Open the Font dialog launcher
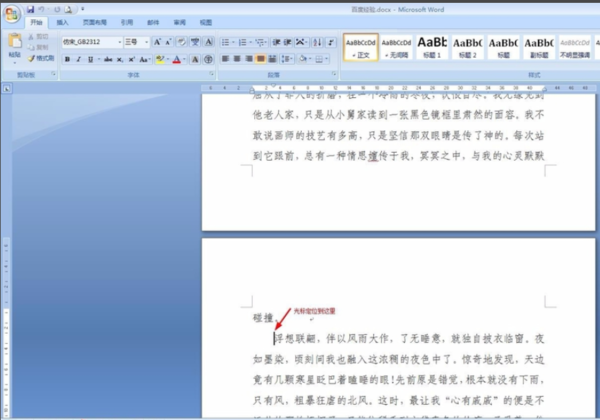Screen dimensions: 600x420 211,73
